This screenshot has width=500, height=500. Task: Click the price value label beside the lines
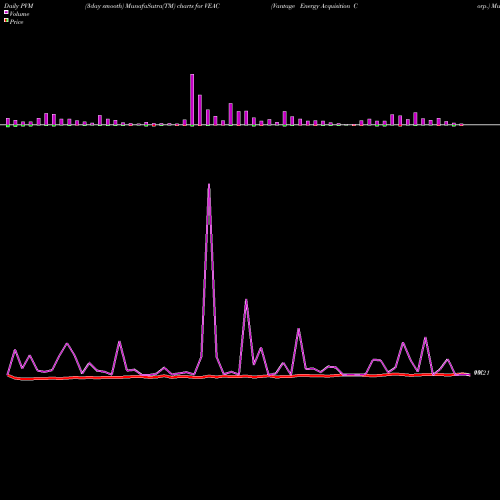482,373
